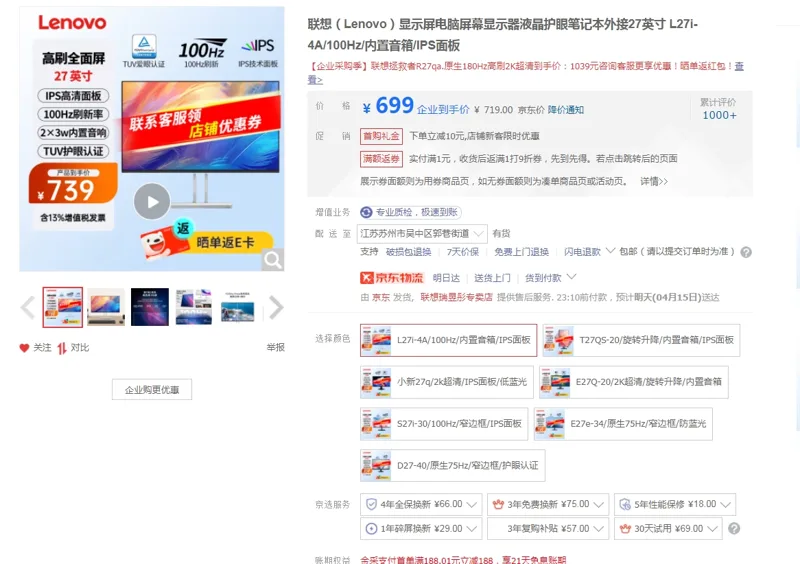
Task: Click the 送货上门 delivery text
Action: 492,278
